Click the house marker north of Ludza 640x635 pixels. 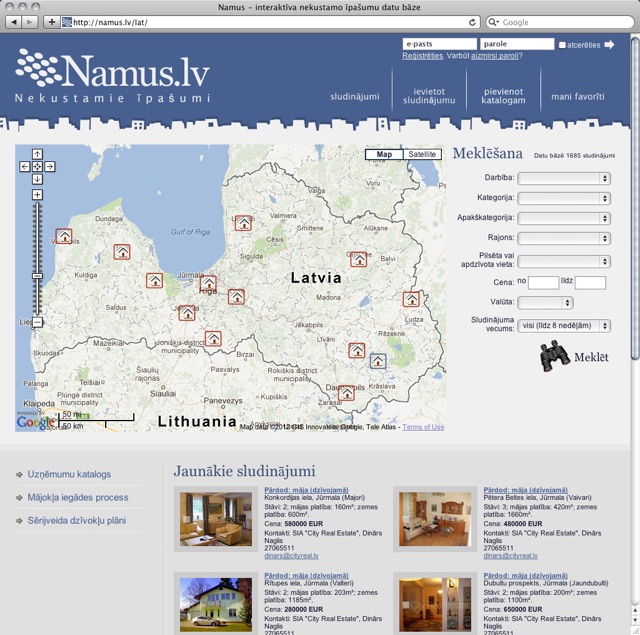[x=411, y=299]
